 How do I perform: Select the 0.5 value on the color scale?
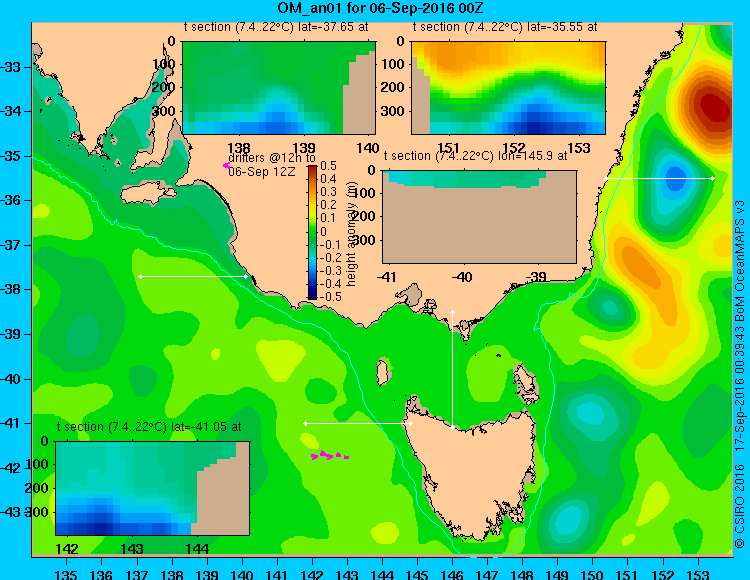(329, 166)
